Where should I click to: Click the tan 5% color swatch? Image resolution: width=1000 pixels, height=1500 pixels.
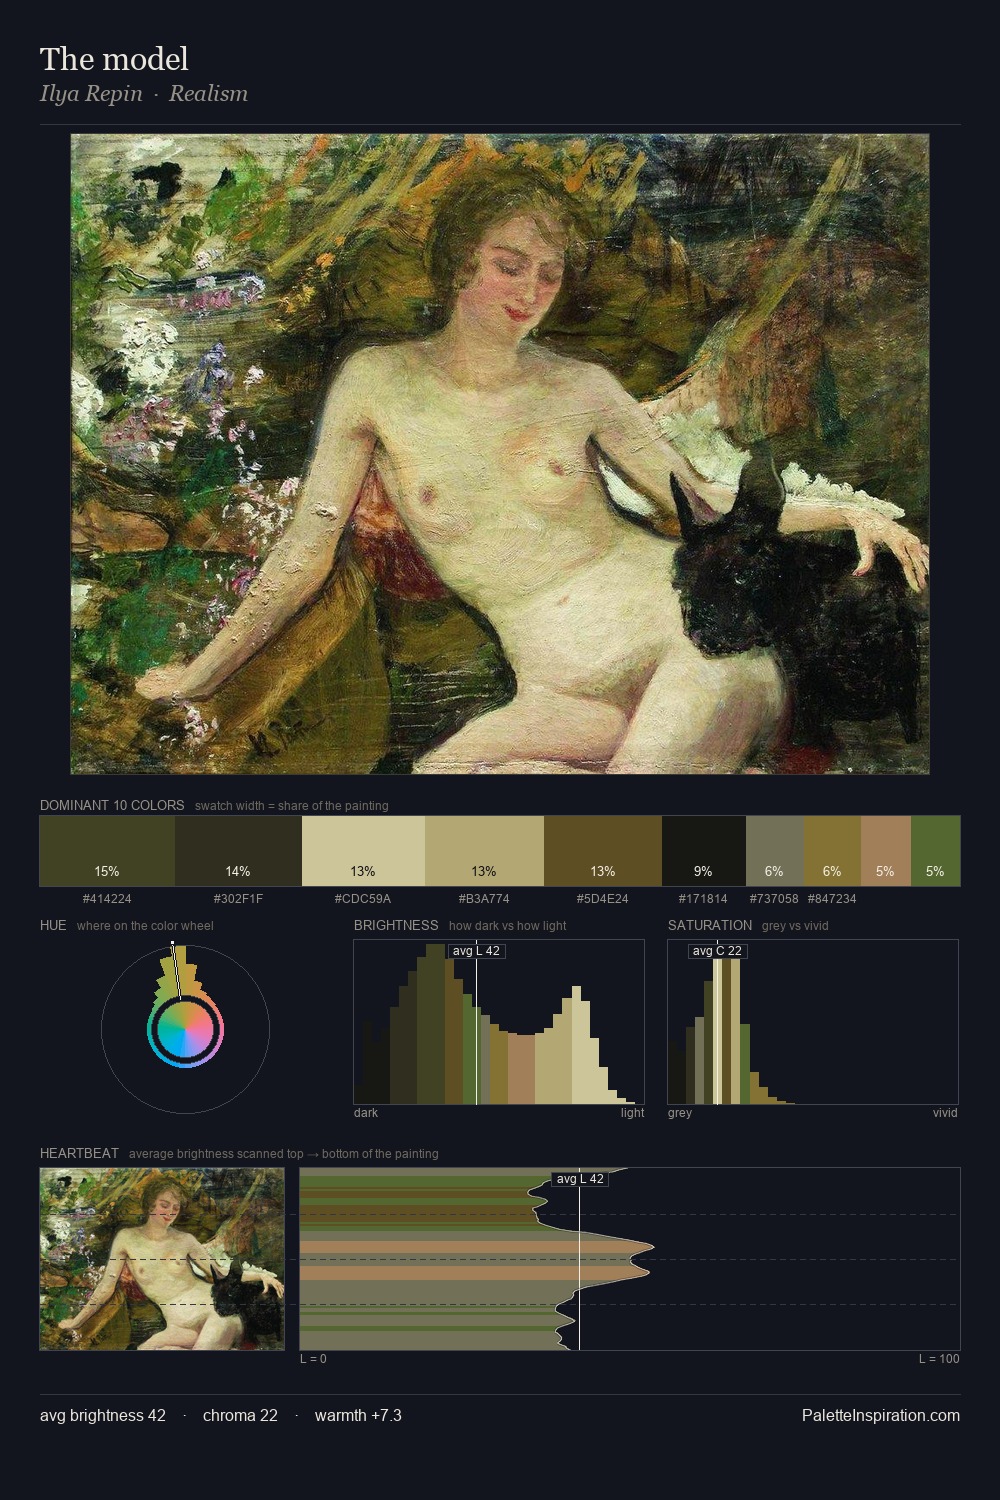coord(886,851)
